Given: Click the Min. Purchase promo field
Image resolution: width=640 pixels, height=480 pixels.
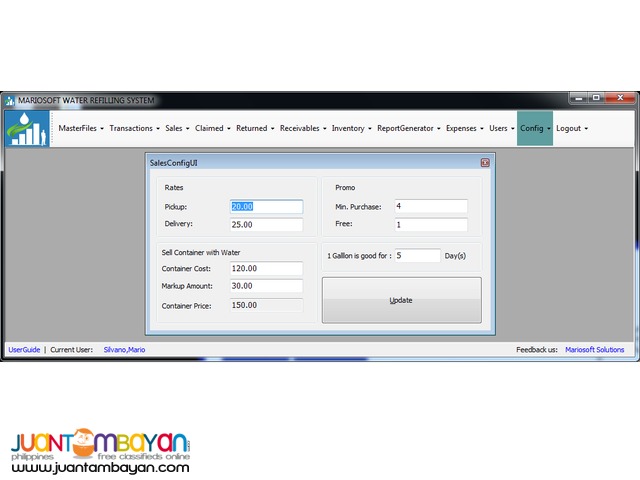Looking at the screenshot, I should (431, 206).
